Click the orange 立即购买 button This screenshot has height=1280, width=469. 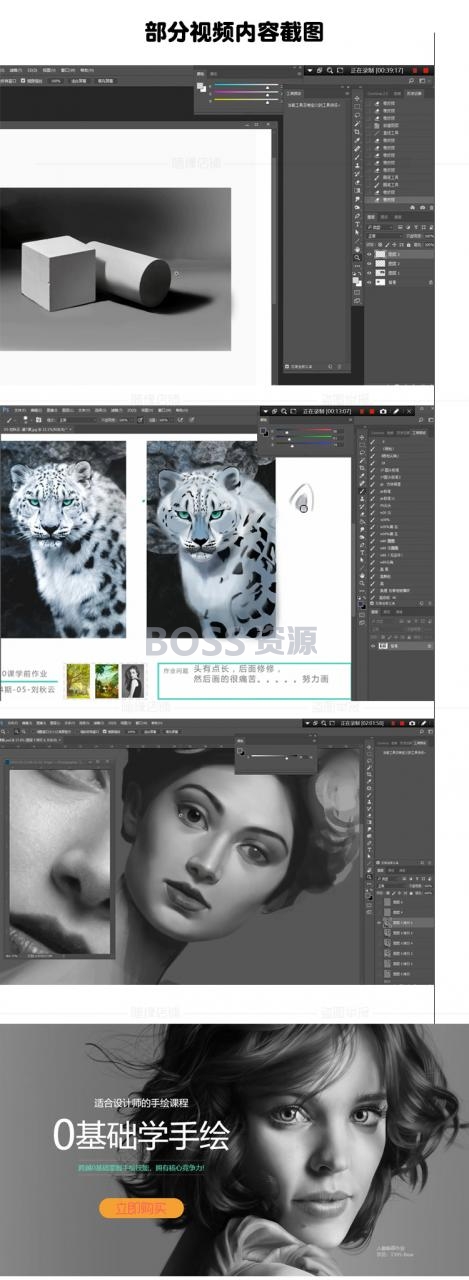(141, 1208)
